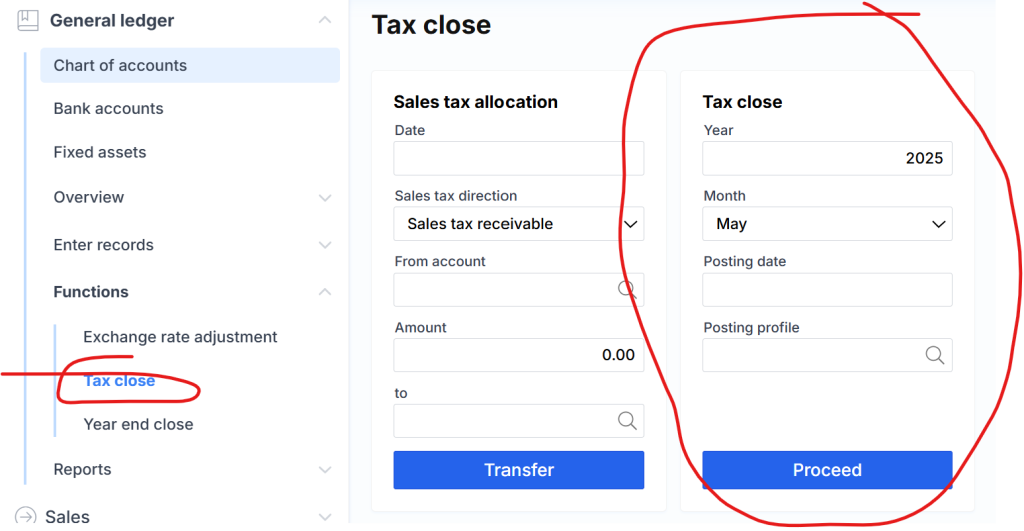The width and height of the screenshot is (1024, 531).
Task: Select Fixed assets in sidebar
Action: 100,152
